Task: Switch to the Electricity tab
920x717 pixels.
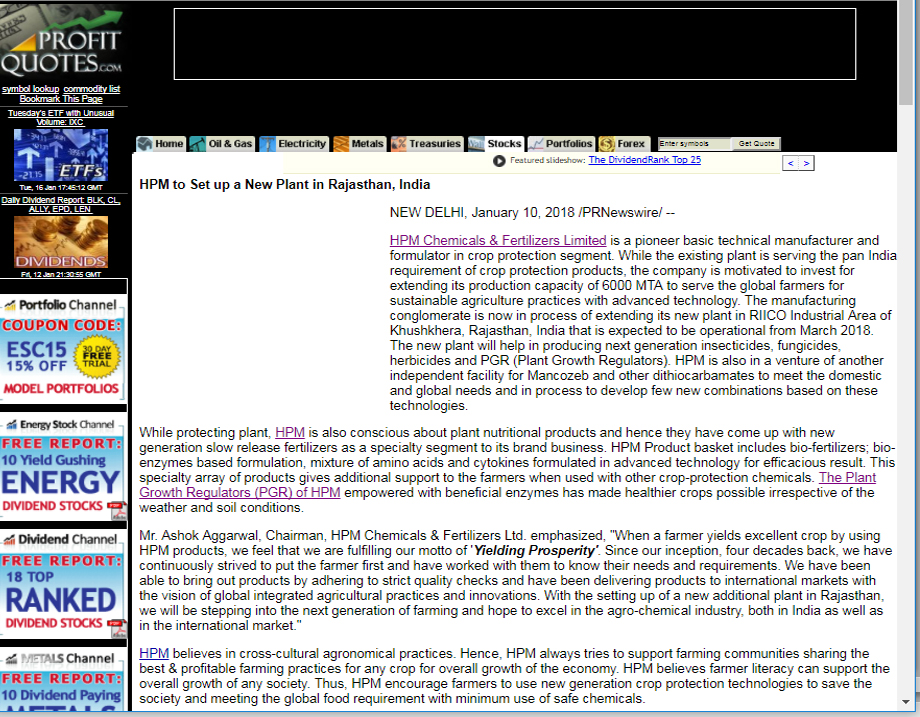Action: 293,144
